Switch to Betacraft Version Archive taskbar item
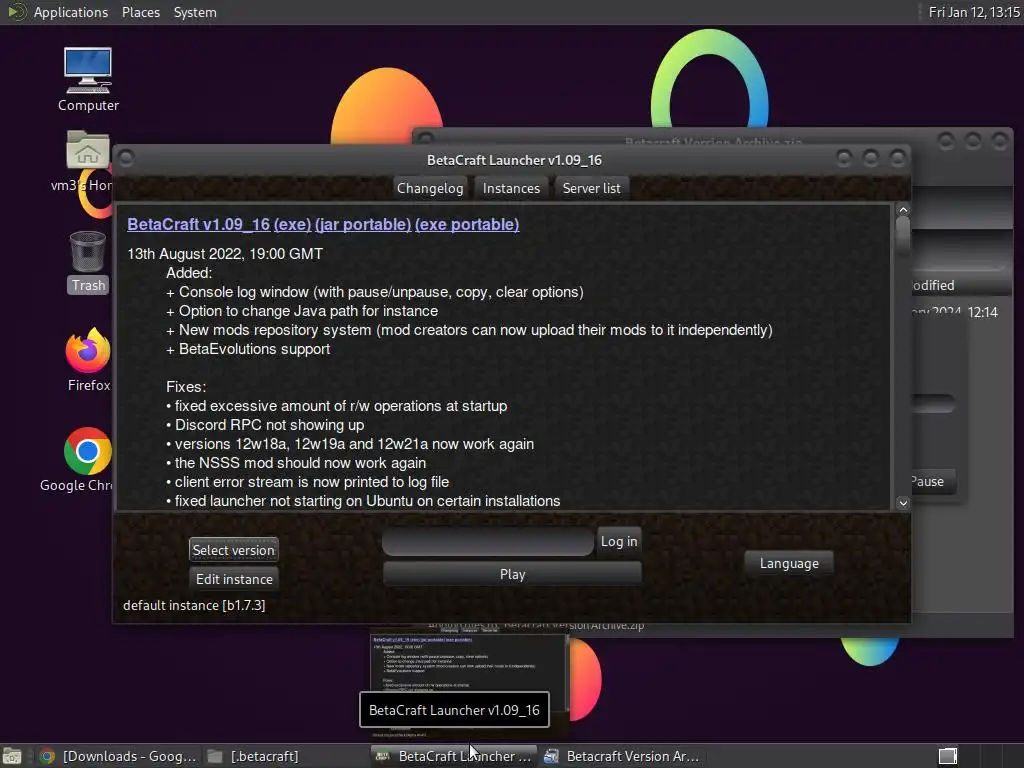1024x768 pixels. 622,756
